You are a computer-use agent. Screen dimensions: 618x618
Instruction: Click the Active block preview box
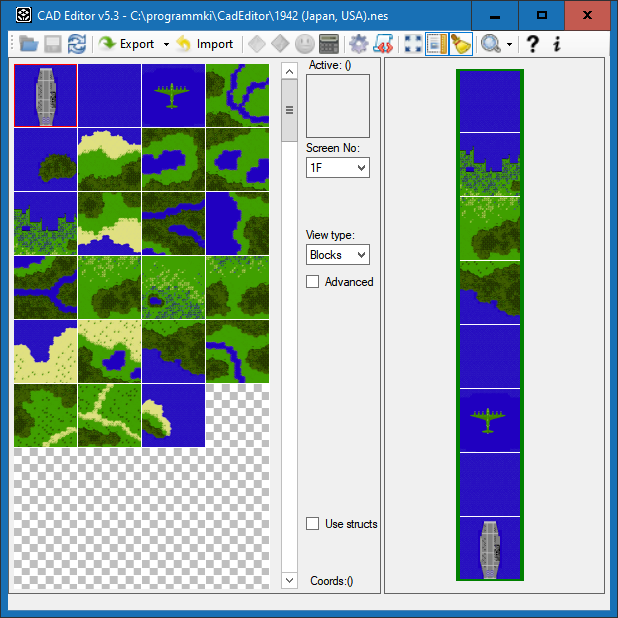pyautogui.click(x=338, y=106)
